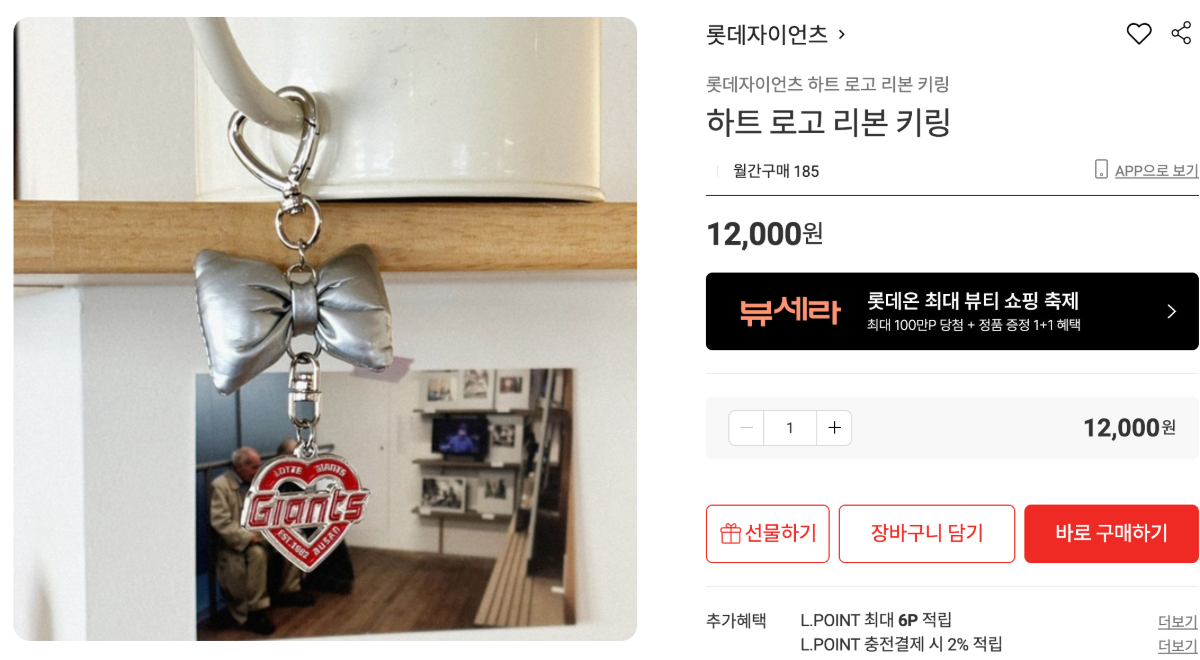Click the quantity input field showing 1

tap(790, 428)
